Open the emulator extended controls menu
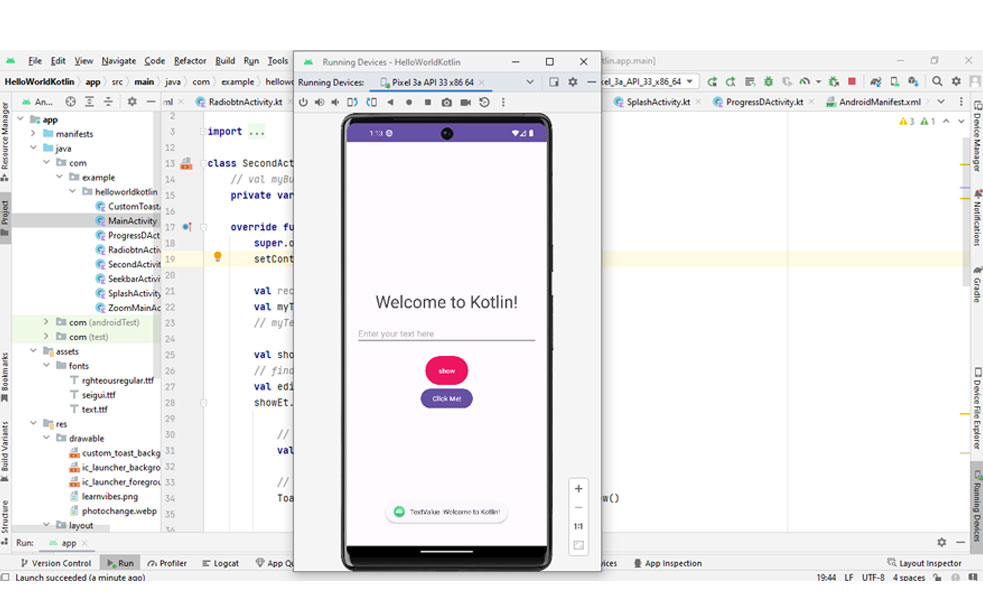 tap(503, 102)
